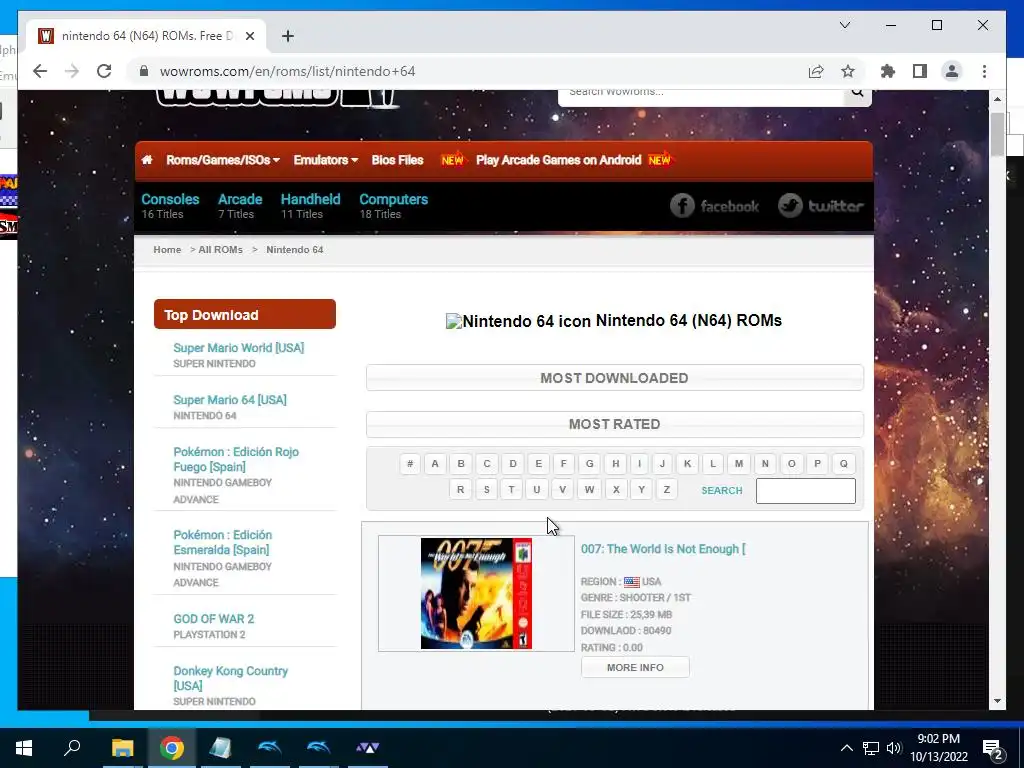Open Pokémon Edición Esmeralda link
The width and height of the screenshot is (1024, 768).
click(x=223, y=542)
